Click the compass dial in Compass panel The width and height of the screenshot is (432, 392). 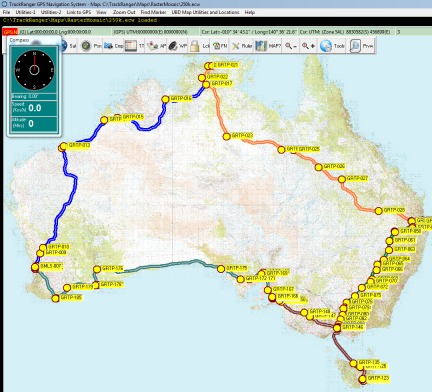click(34, 70)
